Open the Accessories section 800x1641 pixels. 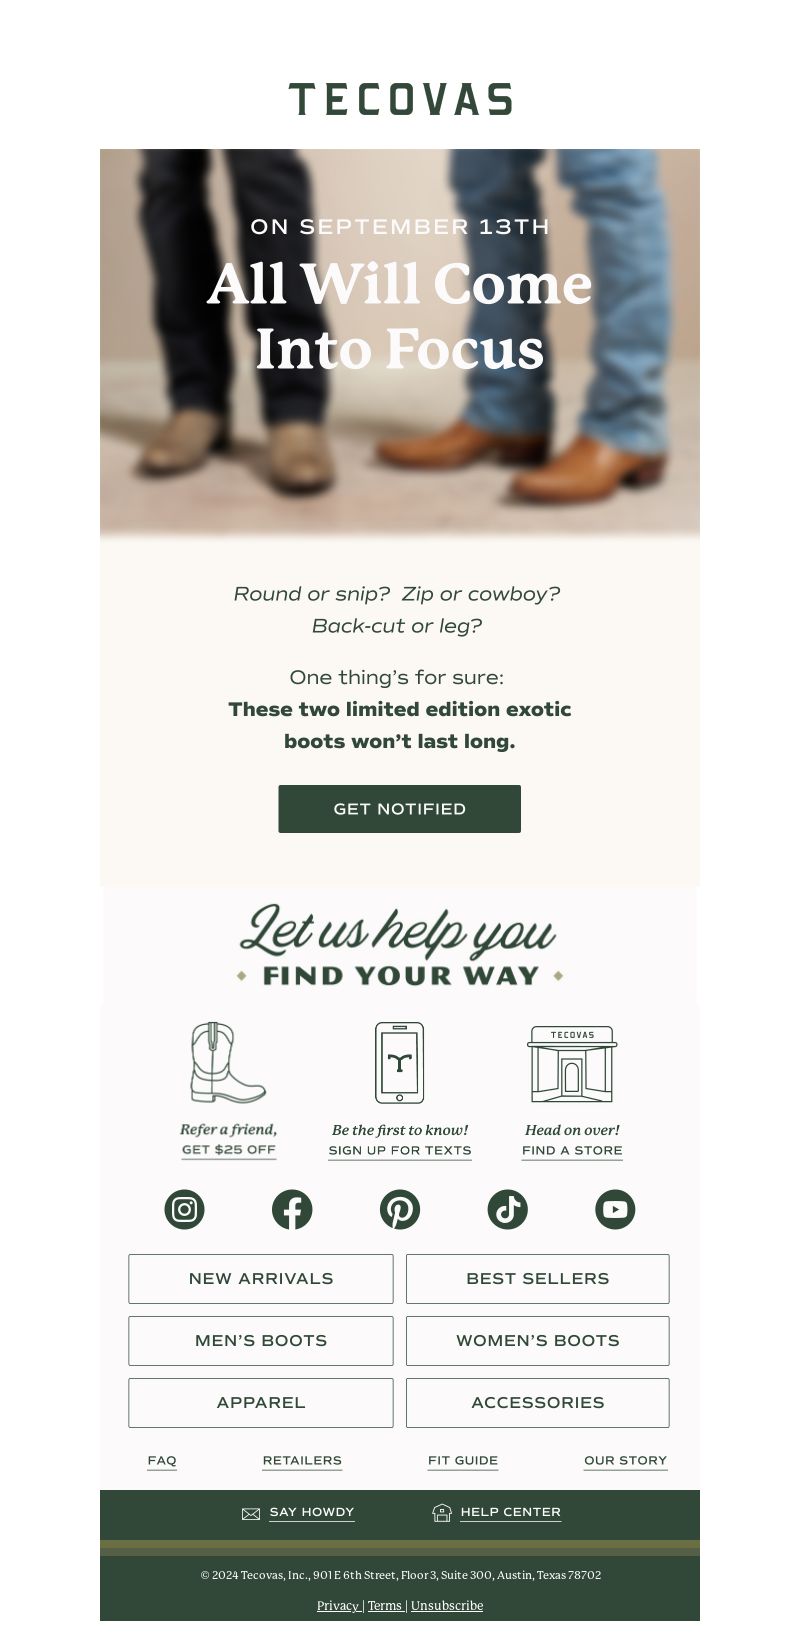click(x=538, y=1403)
